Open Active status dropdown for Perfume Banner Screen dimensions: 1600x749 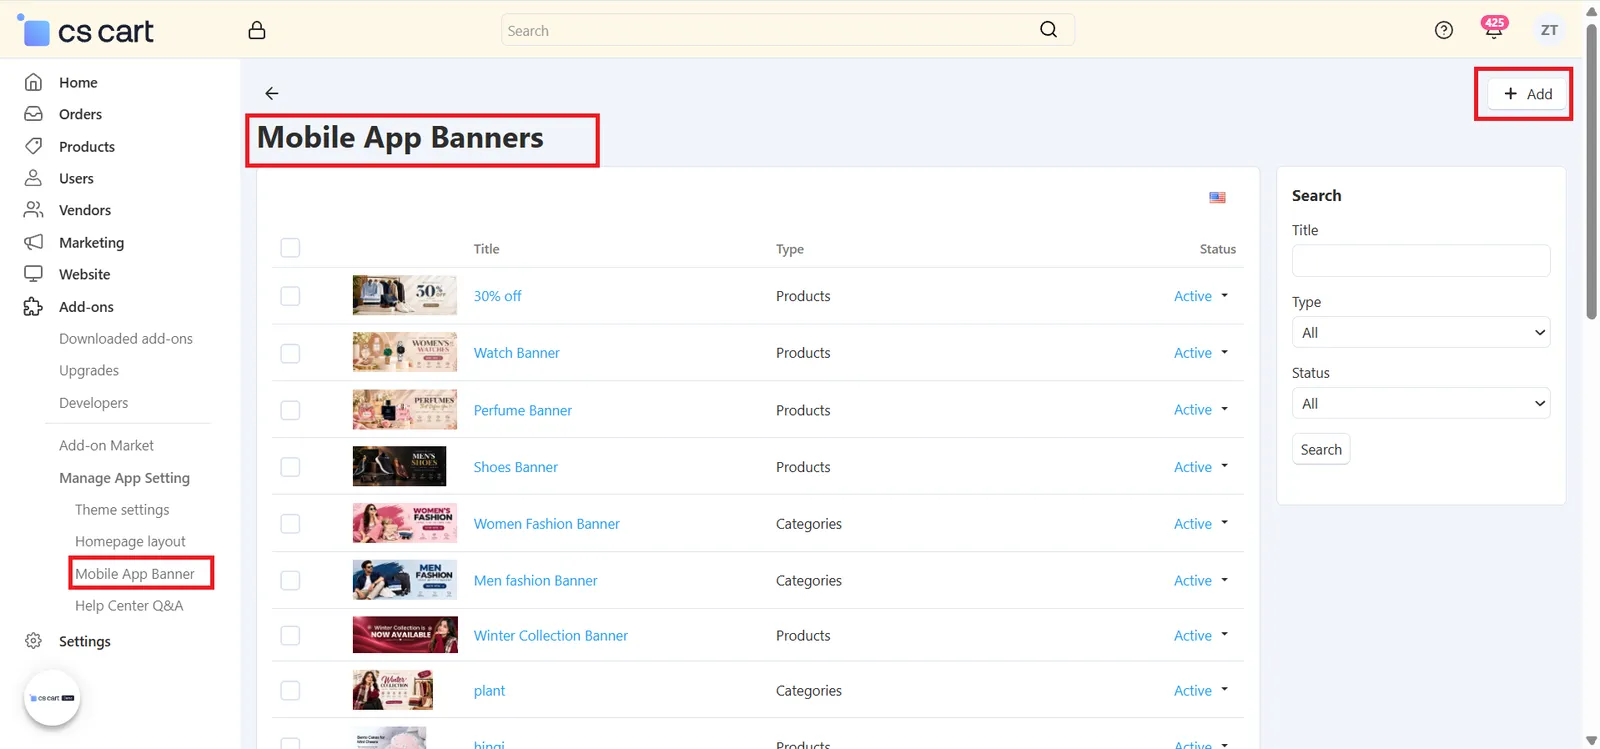[x=1201, y=410]
